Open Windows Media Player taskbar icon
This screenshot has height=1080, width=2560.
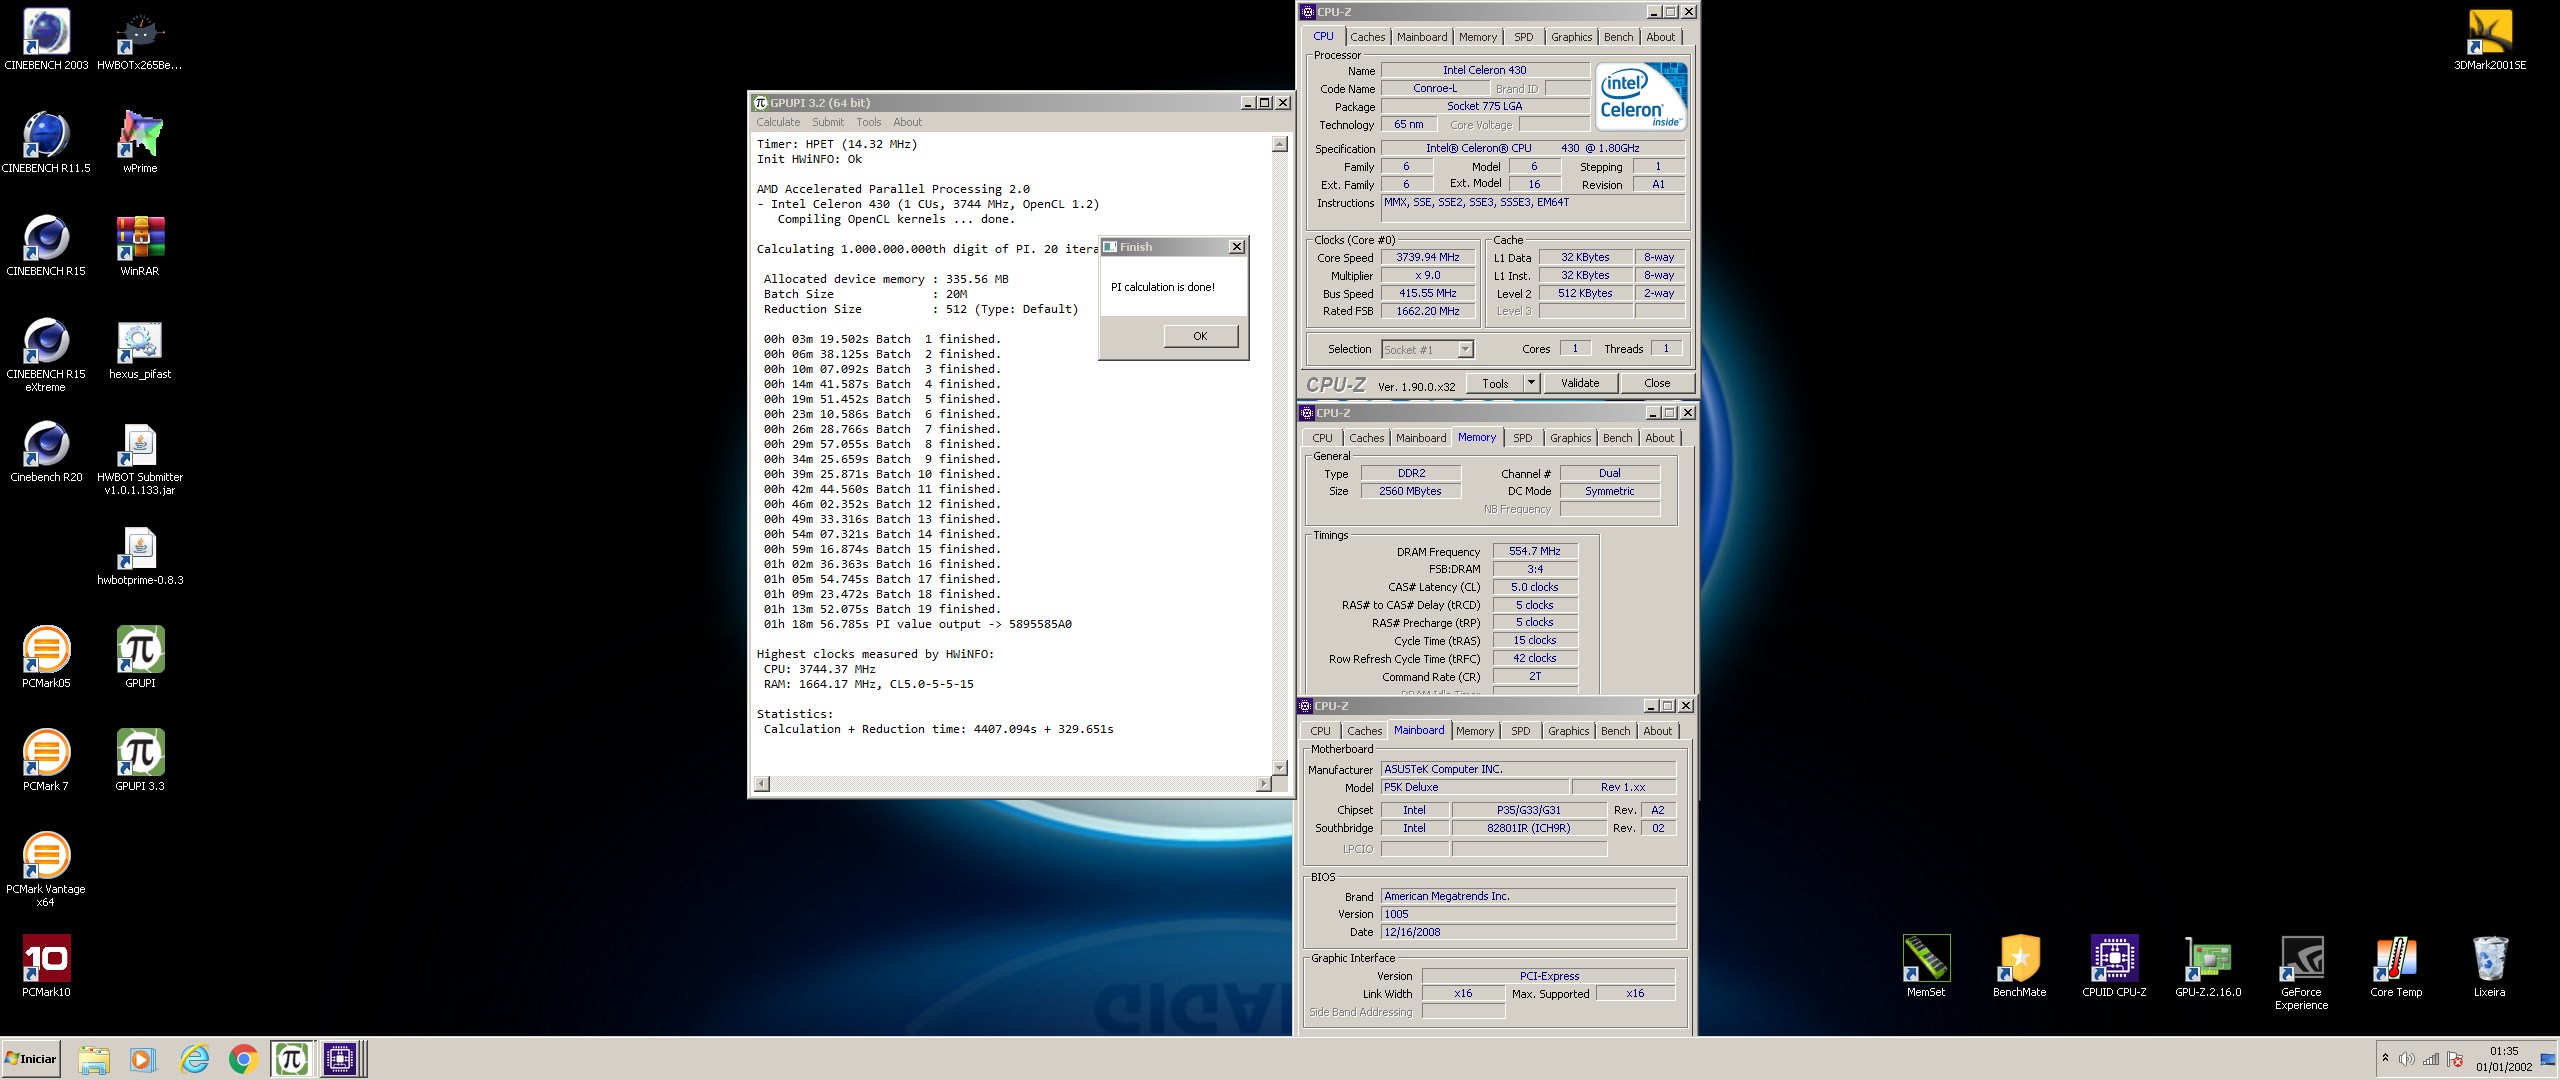pos(143,1059)
